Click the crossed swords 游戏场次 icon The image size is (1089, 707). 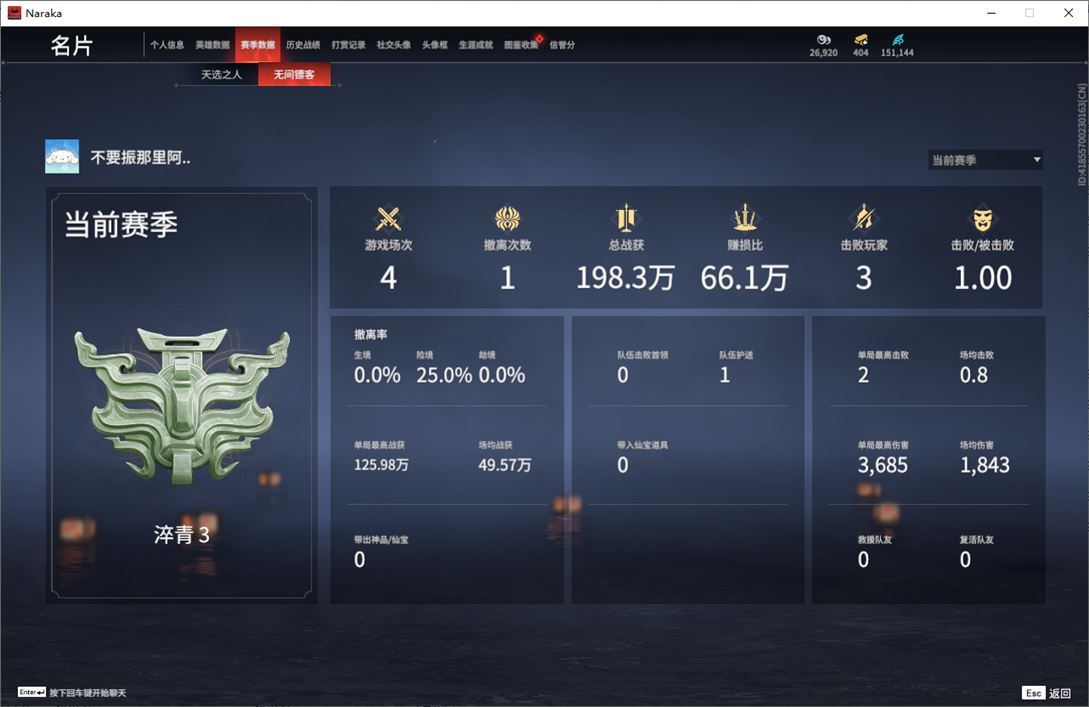pyautogui.click(x=388, y=219)
